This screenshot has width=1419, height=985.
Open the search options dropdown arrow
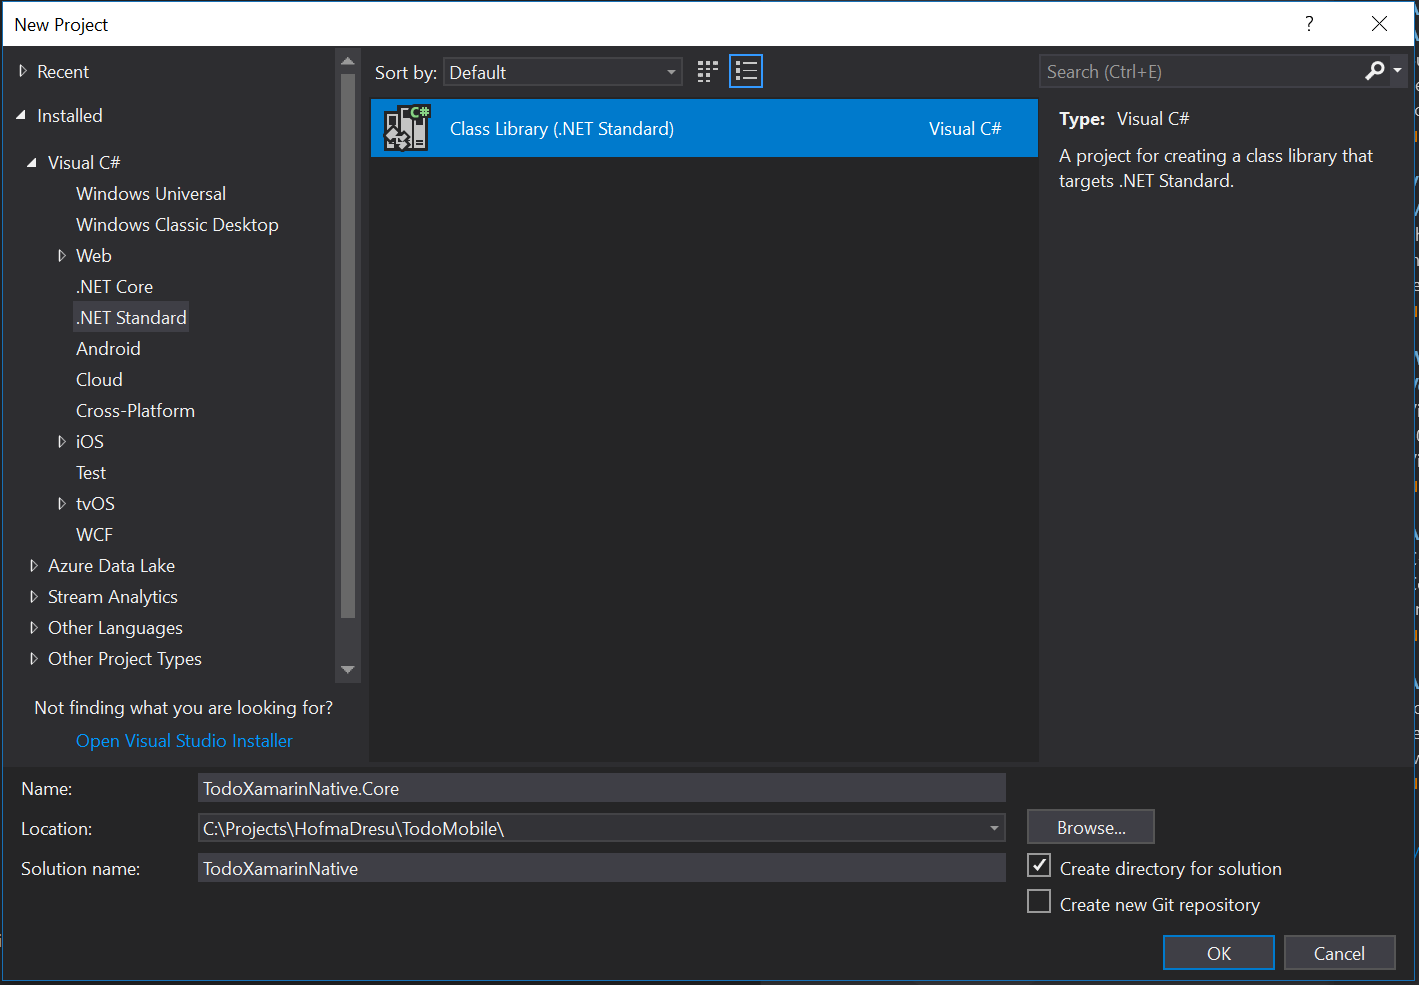pyautogui.click(x=1398, y=71)
